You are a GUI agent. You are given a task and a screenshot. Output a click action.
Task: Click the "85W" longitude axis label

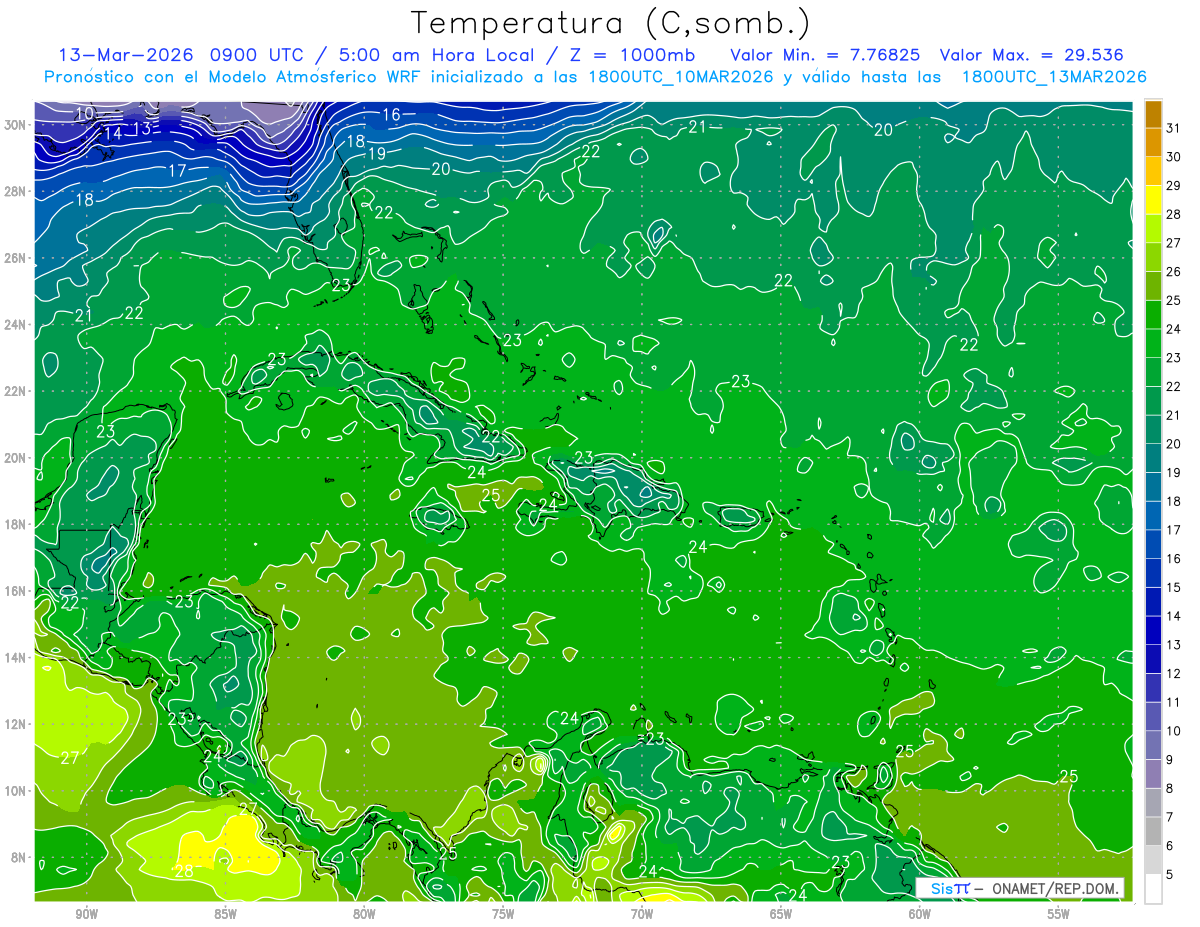(225, 914)
